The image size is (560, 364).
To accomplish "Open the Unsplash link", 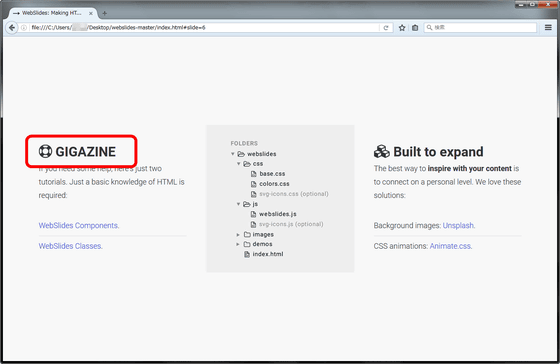I will click(459, 225).
